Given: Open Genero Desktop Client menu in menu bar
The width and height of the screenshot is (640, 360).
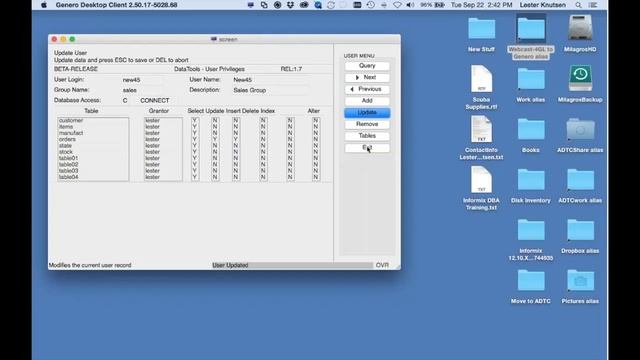Looking at the screenshot, I should click(x=116, y=5).
